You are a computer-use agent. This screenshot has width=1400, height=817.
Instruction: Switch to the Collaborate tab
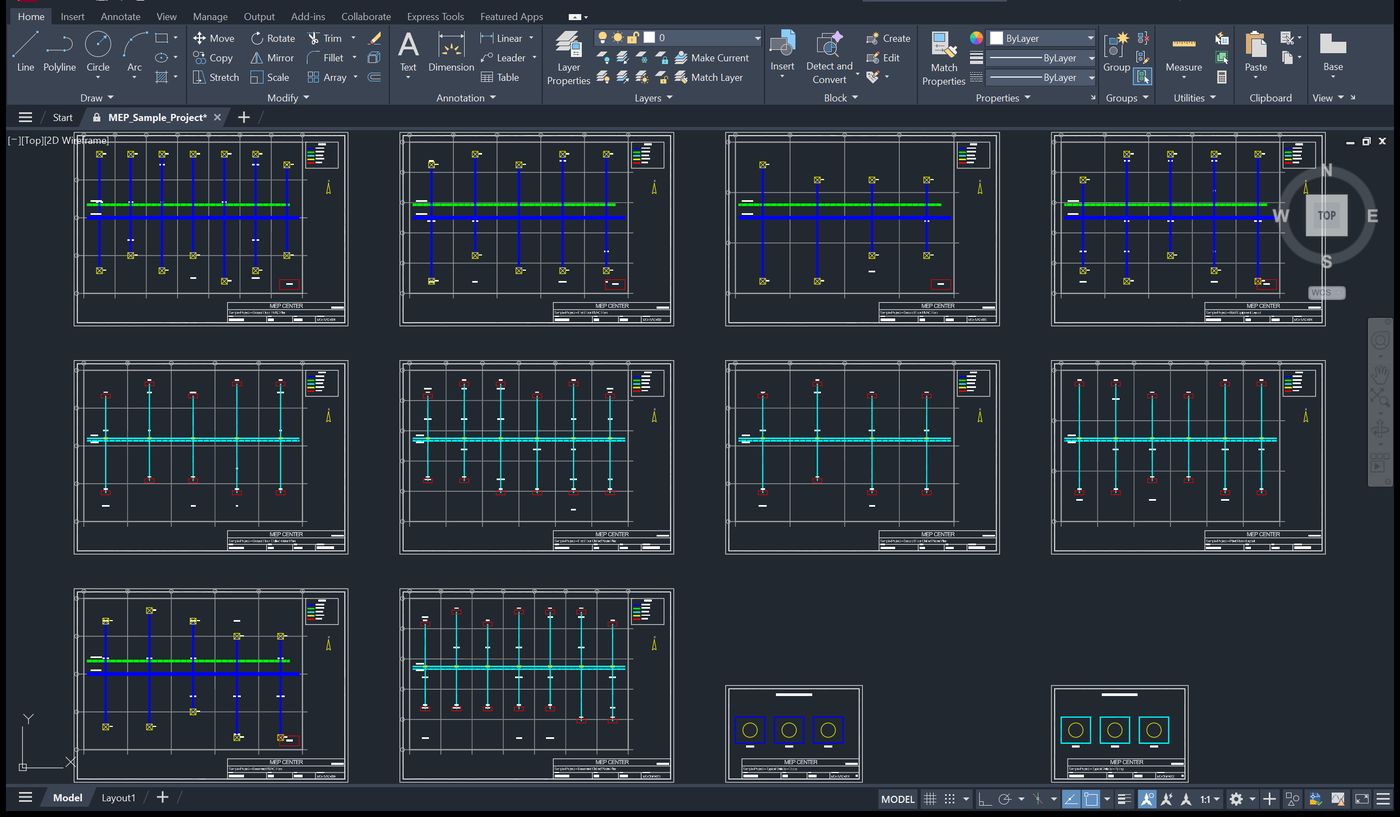pos(366,16)
